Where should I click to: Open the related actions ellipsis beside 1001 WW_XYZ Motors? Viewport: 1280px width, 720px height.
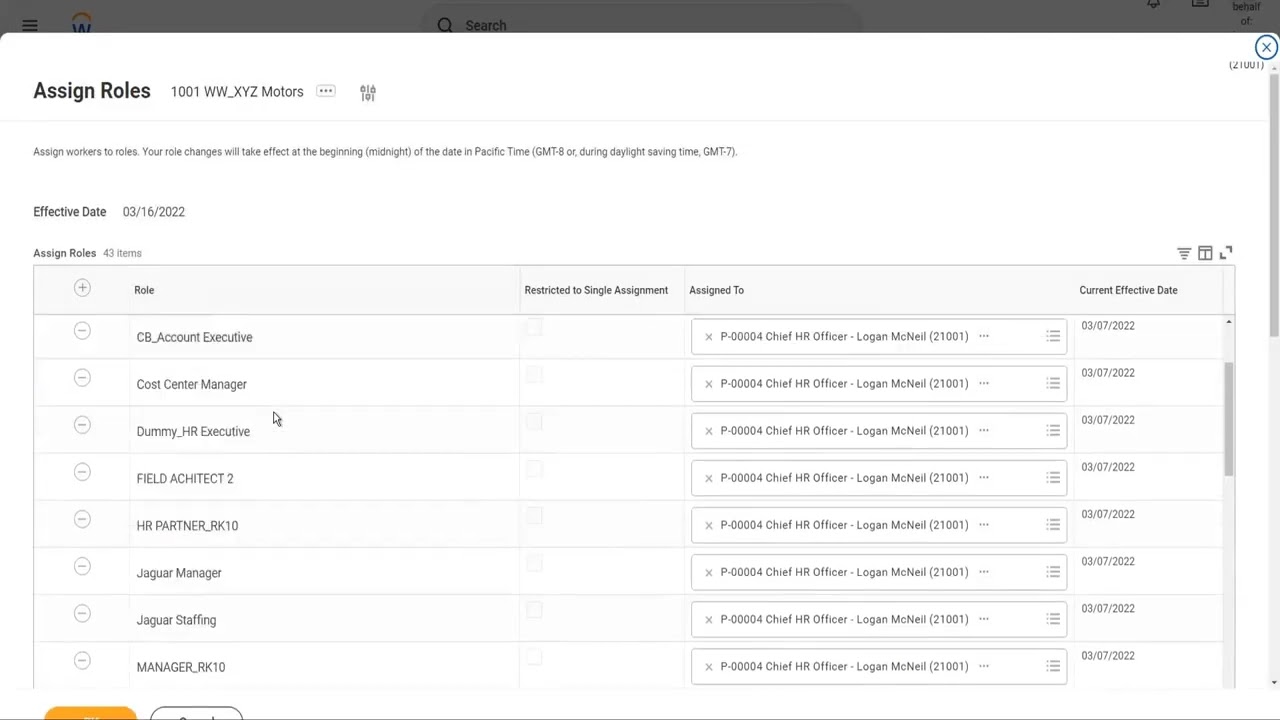pyautogui.click(x=326, y=91)
